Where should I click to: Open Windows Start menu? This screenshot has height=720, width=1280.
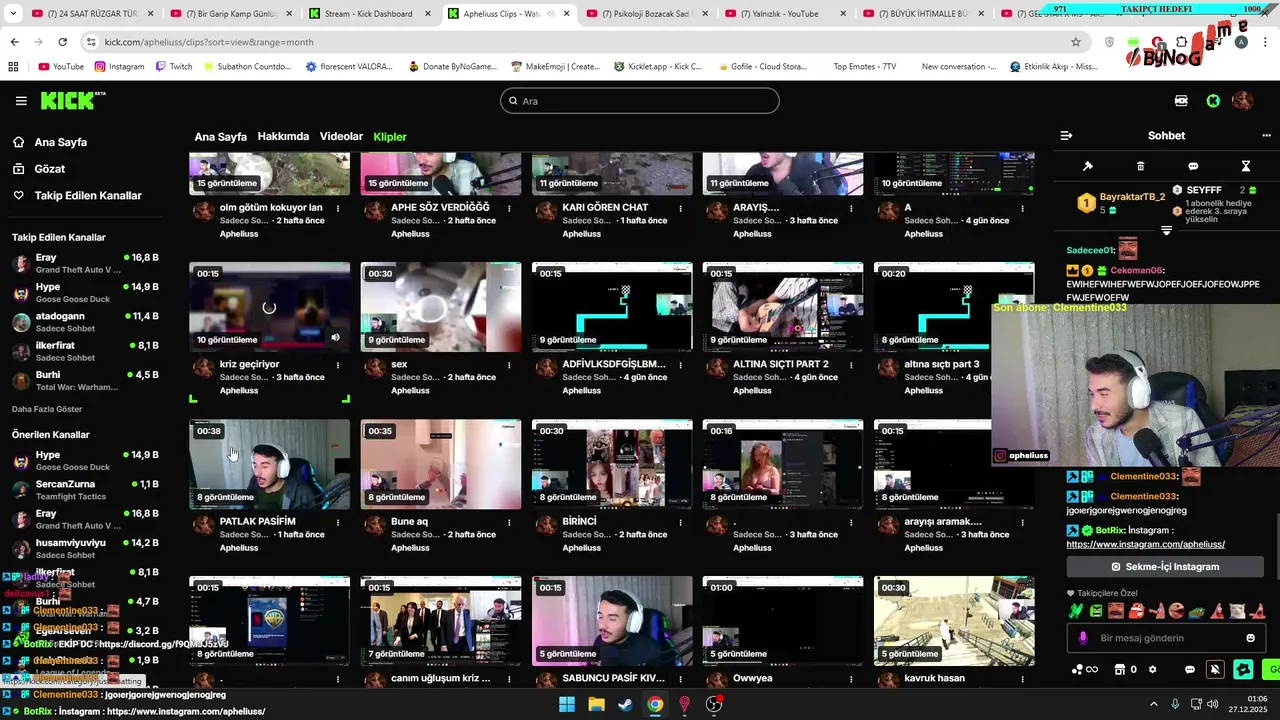pos(566,704)
